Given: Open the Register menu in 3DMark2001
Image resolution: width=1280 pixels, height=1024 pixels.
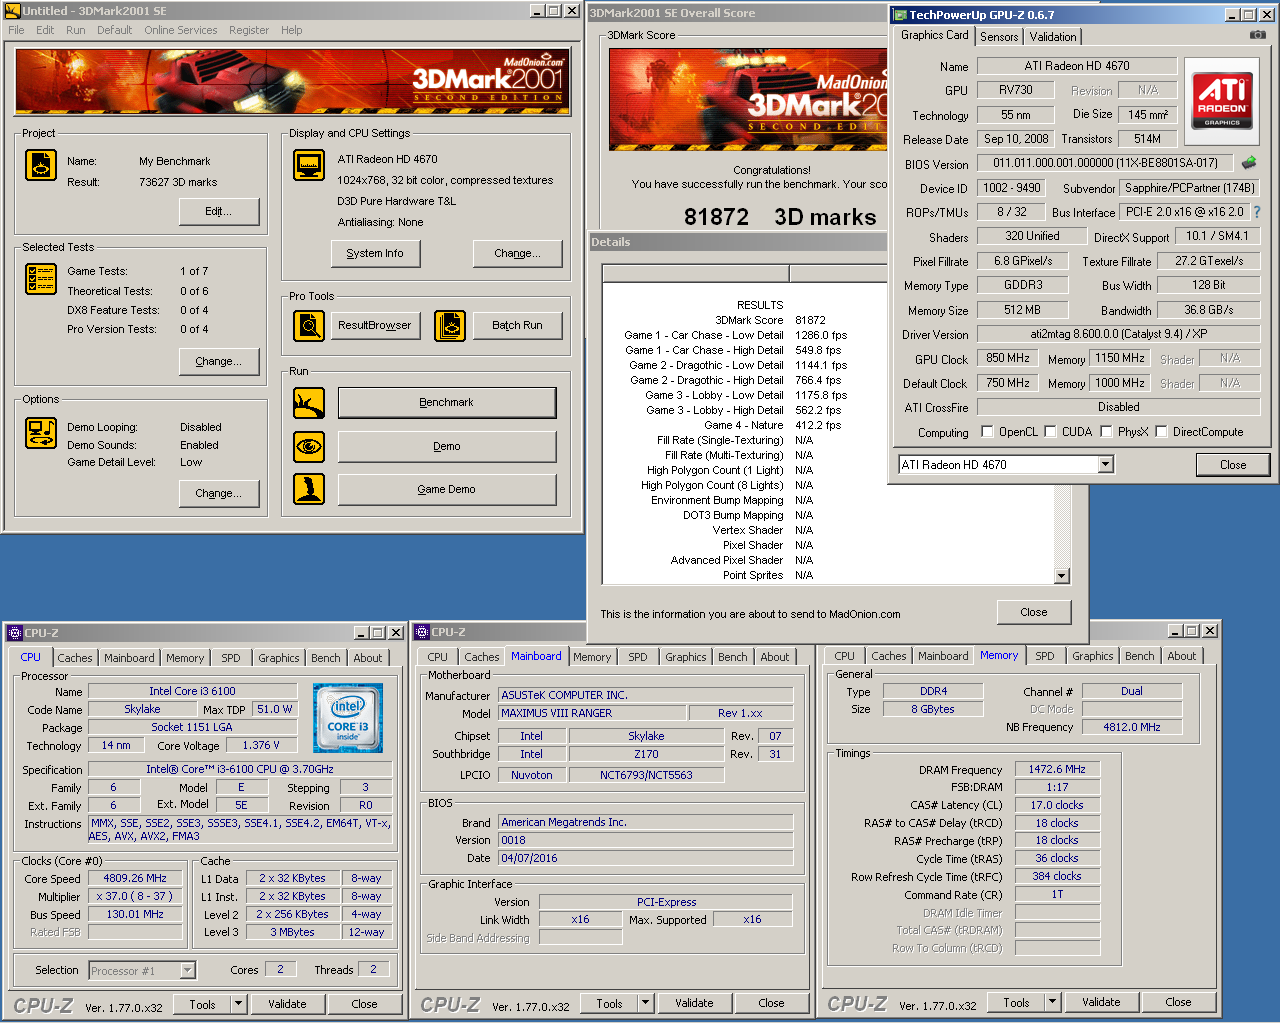Looking at the screenshot, I should [249, 30].
